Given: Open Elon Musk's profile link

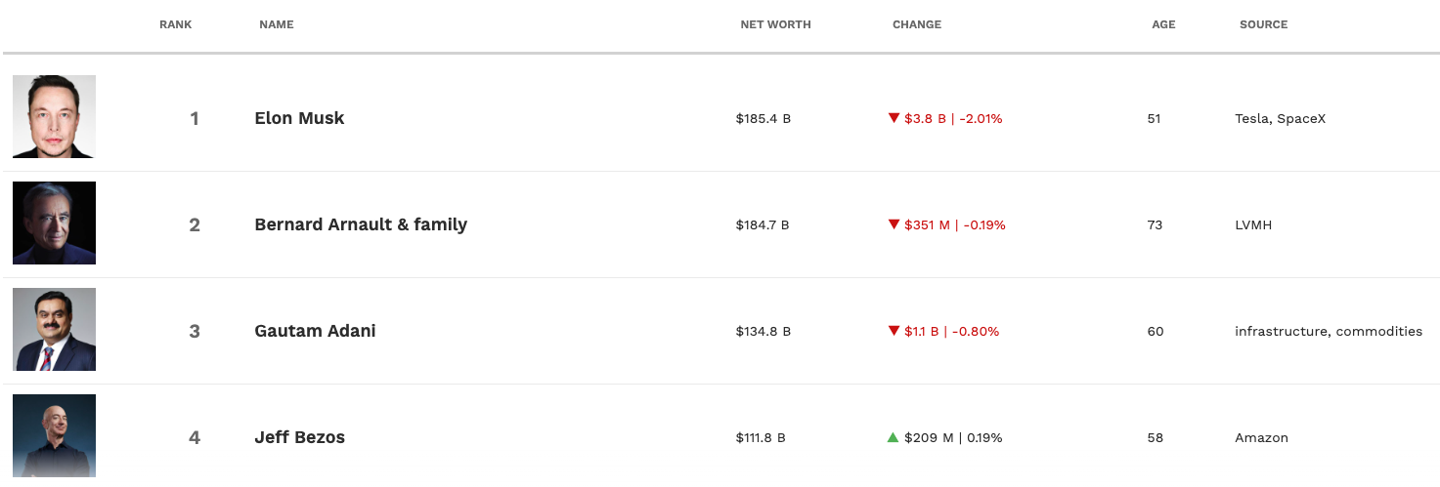Looking at the screenshot, I should (299, 118).
